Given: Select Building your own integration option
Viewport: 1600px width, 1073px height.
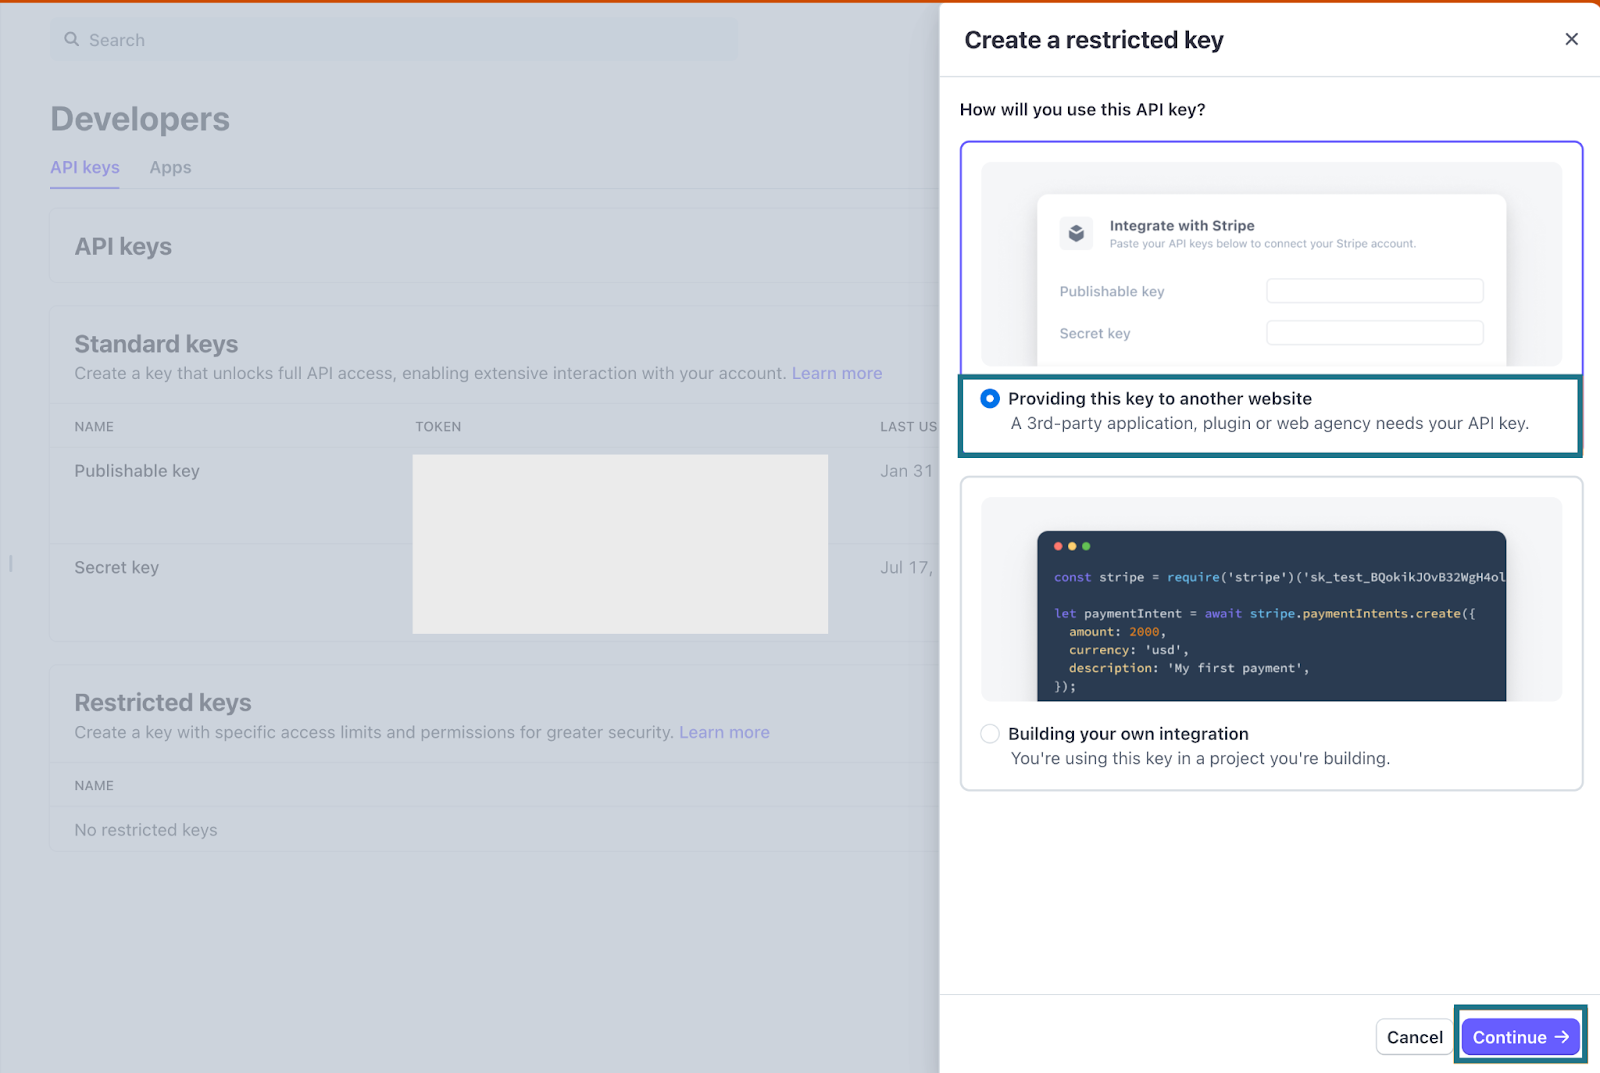Looking at the screenshot, I should (989, 733).
